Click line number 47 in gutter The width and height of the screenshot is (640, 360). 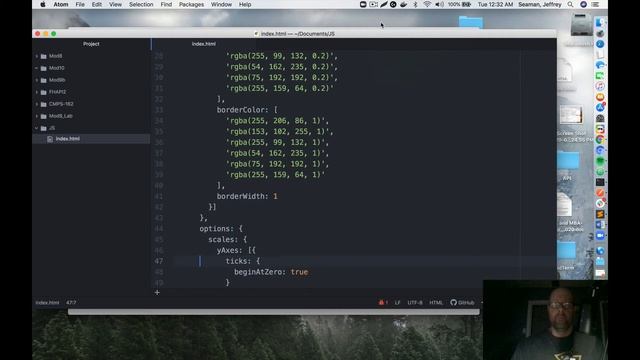pyautogui.click(x=159, y=261)
